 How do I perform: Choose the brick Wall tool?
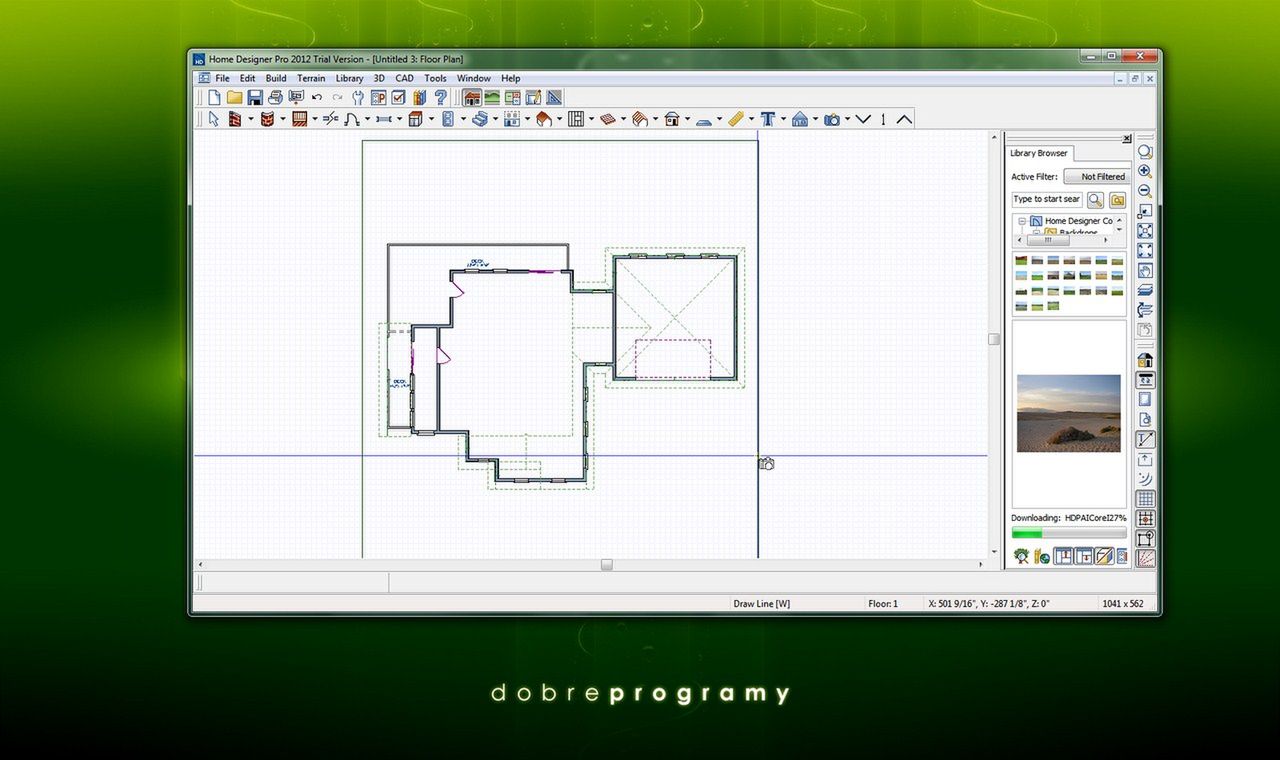pos(234,119)
